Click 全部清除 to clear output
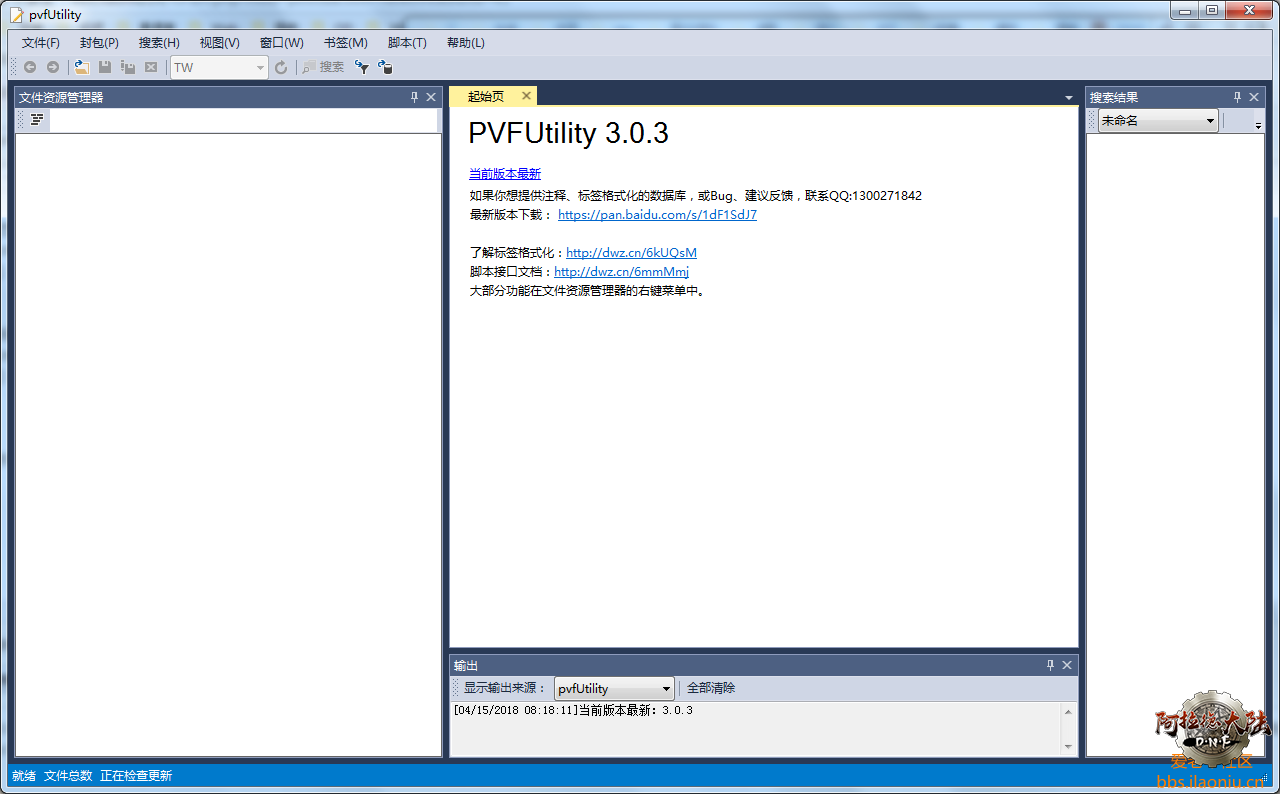This screenshot has height=794, width=1280. [711, 688]
